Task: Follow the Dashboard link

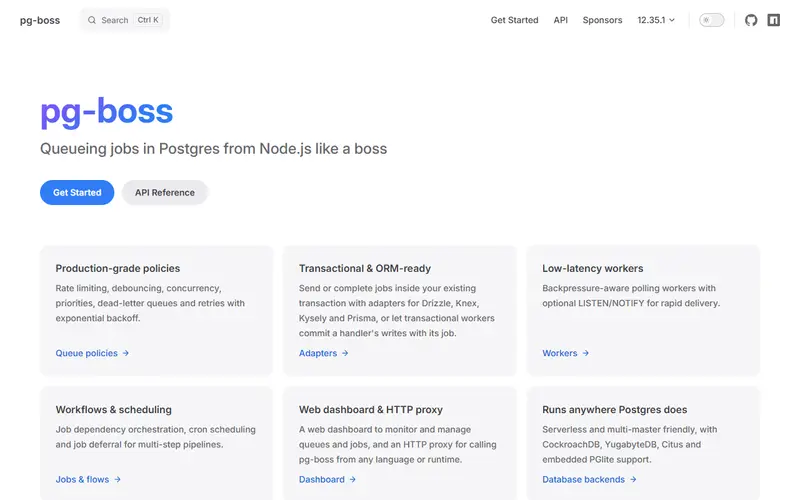Action: 328,480
